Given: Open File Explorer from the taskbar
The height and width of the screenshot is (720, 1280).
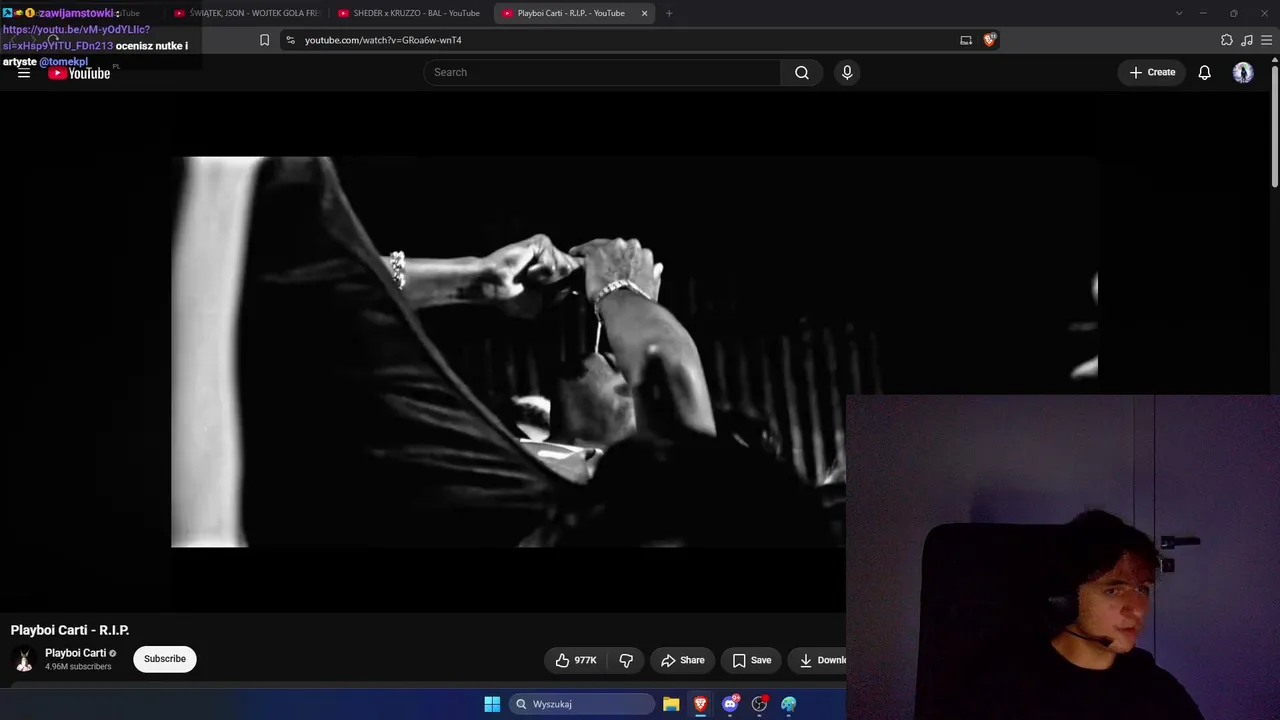Looking at the screenshot, I should [x=671, y=704].
